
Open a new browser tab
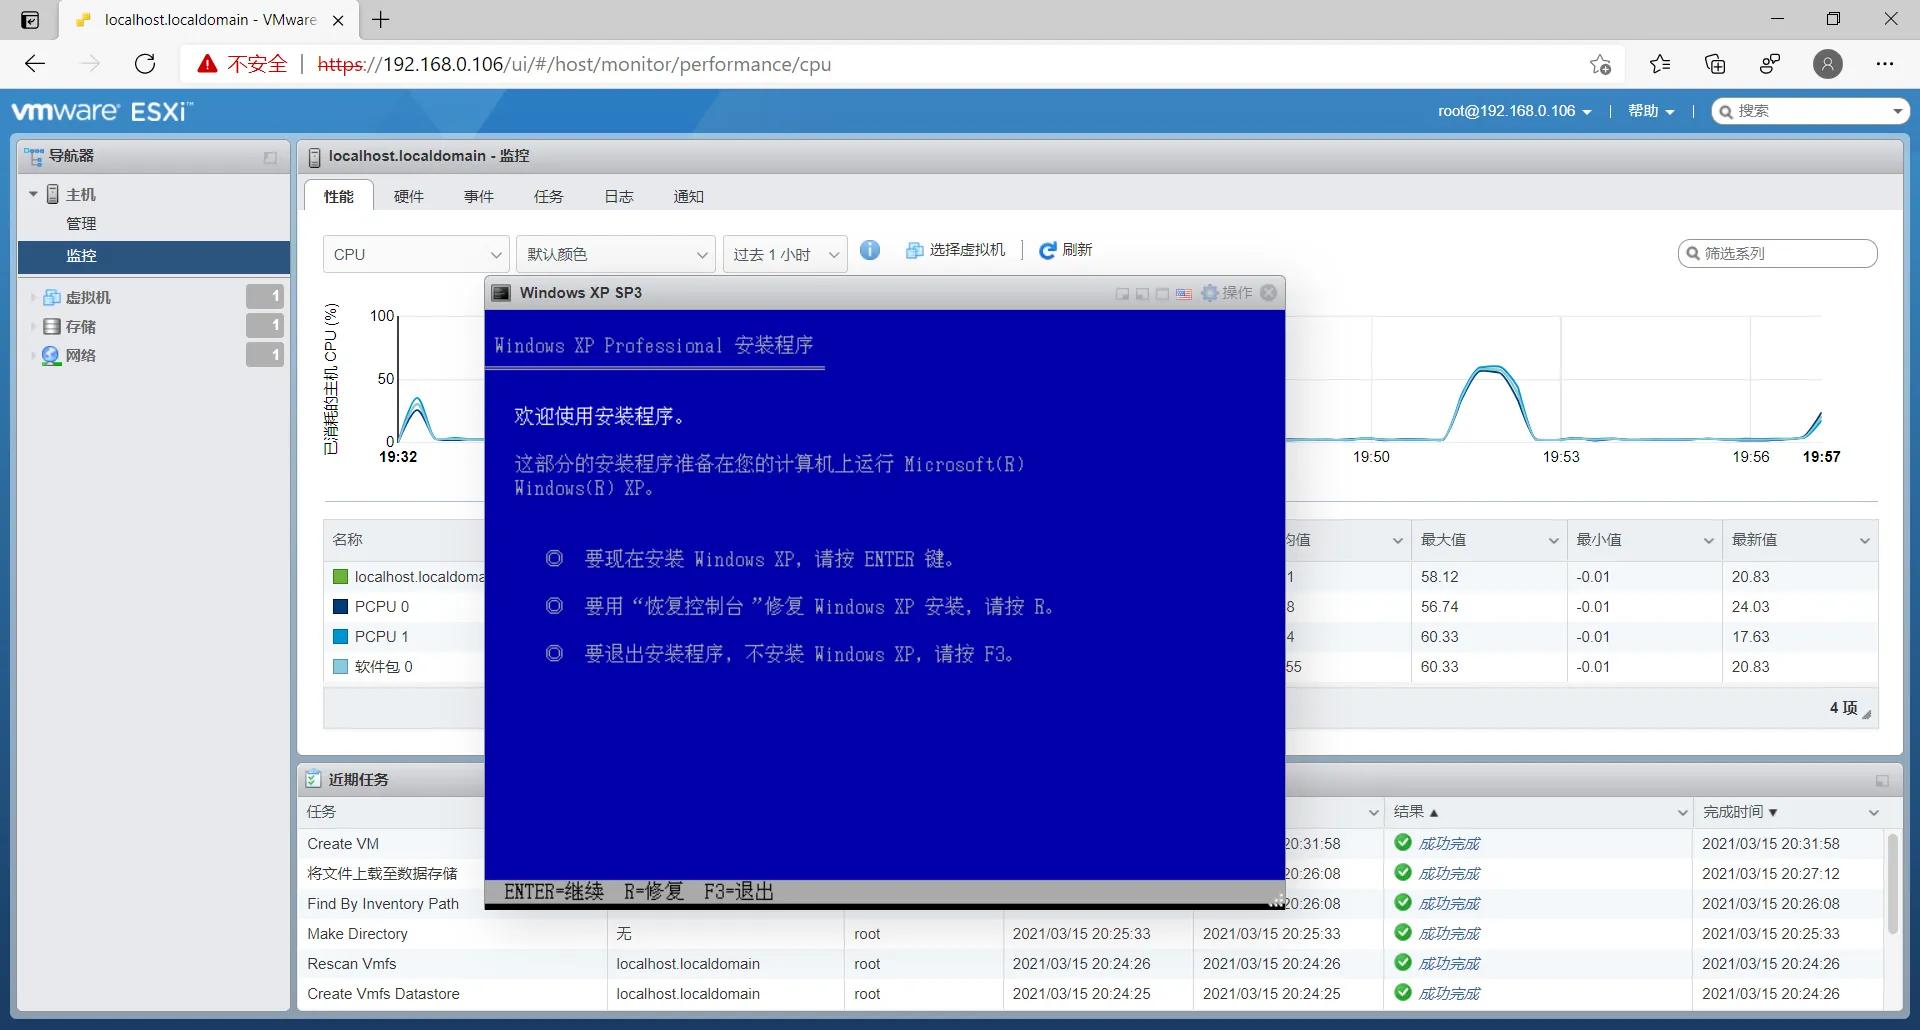click(381, 19)
